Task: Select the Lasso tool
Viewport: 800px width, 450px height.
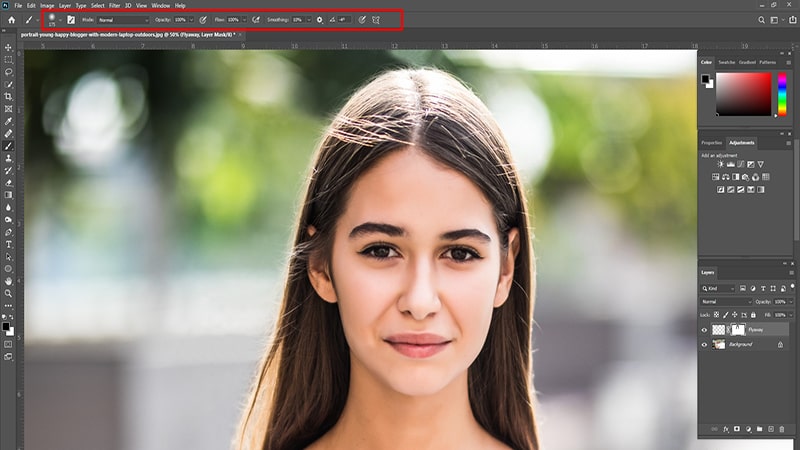Action: (x=8, y=72)
